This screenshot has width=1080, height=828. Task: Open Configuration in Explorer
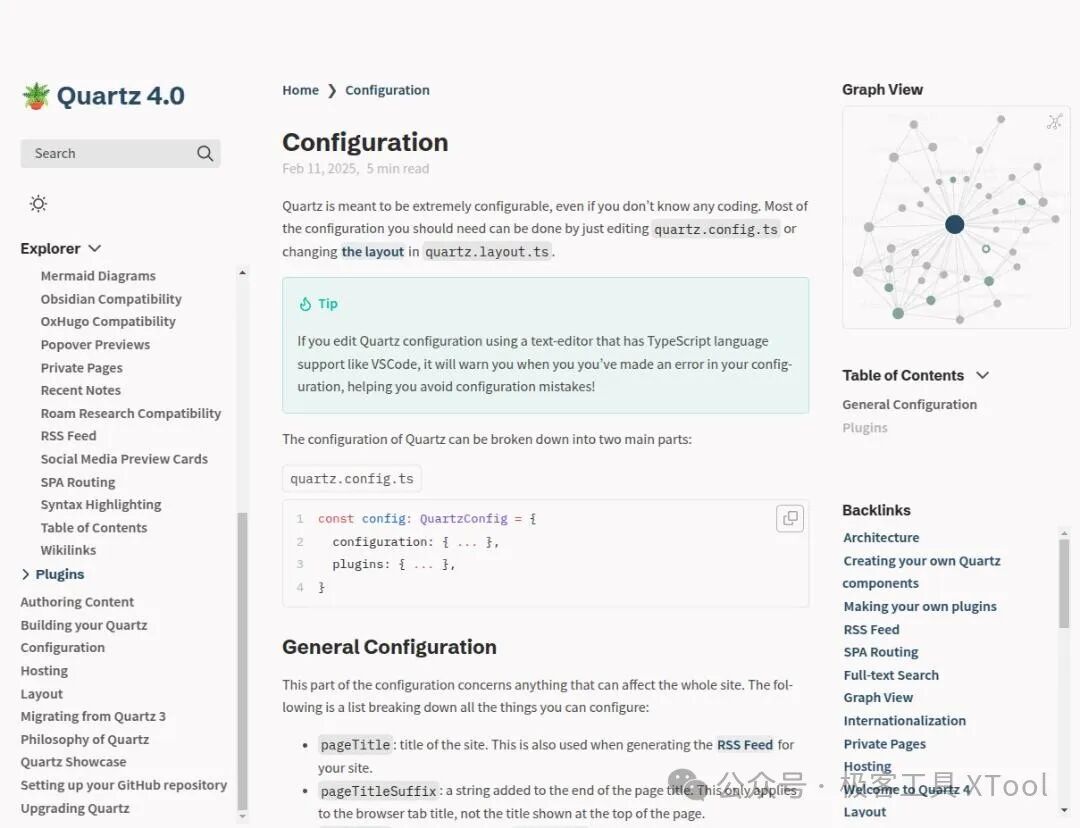pos(63,648)
